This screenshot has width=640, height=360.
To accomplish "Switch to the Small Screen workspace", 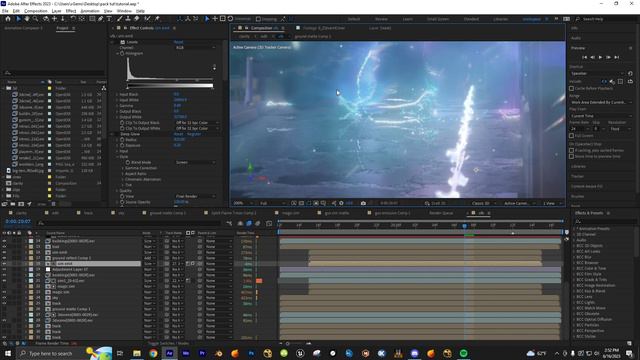I will 438,19.
